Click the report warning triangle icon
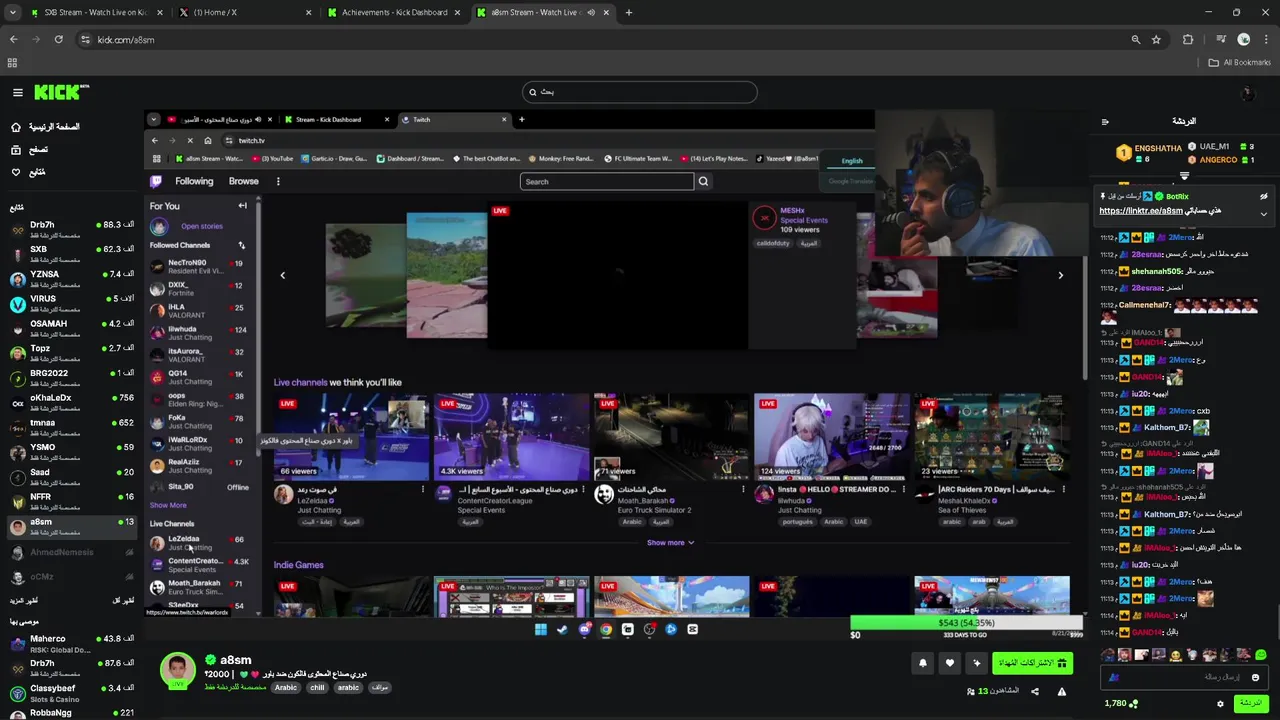The width and height of the screenshot is (1280, 720). coord(1062,691)
